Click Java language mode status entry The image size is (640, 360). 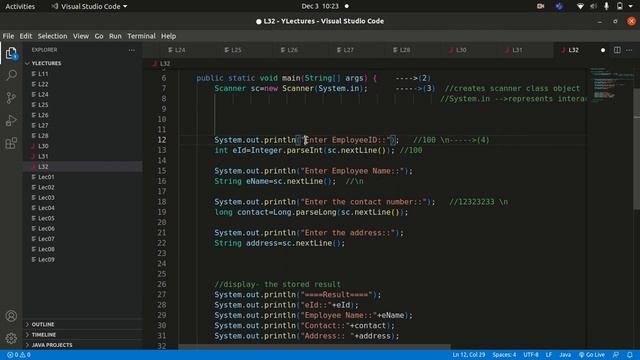tap(565, 355)
